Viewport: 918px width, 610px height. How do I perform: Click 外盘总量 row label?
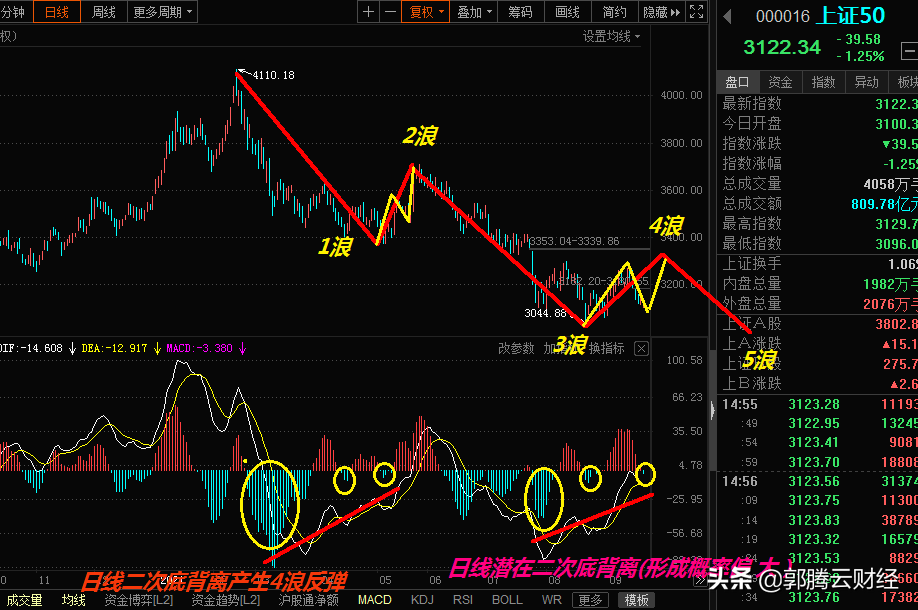pos(752,304)
